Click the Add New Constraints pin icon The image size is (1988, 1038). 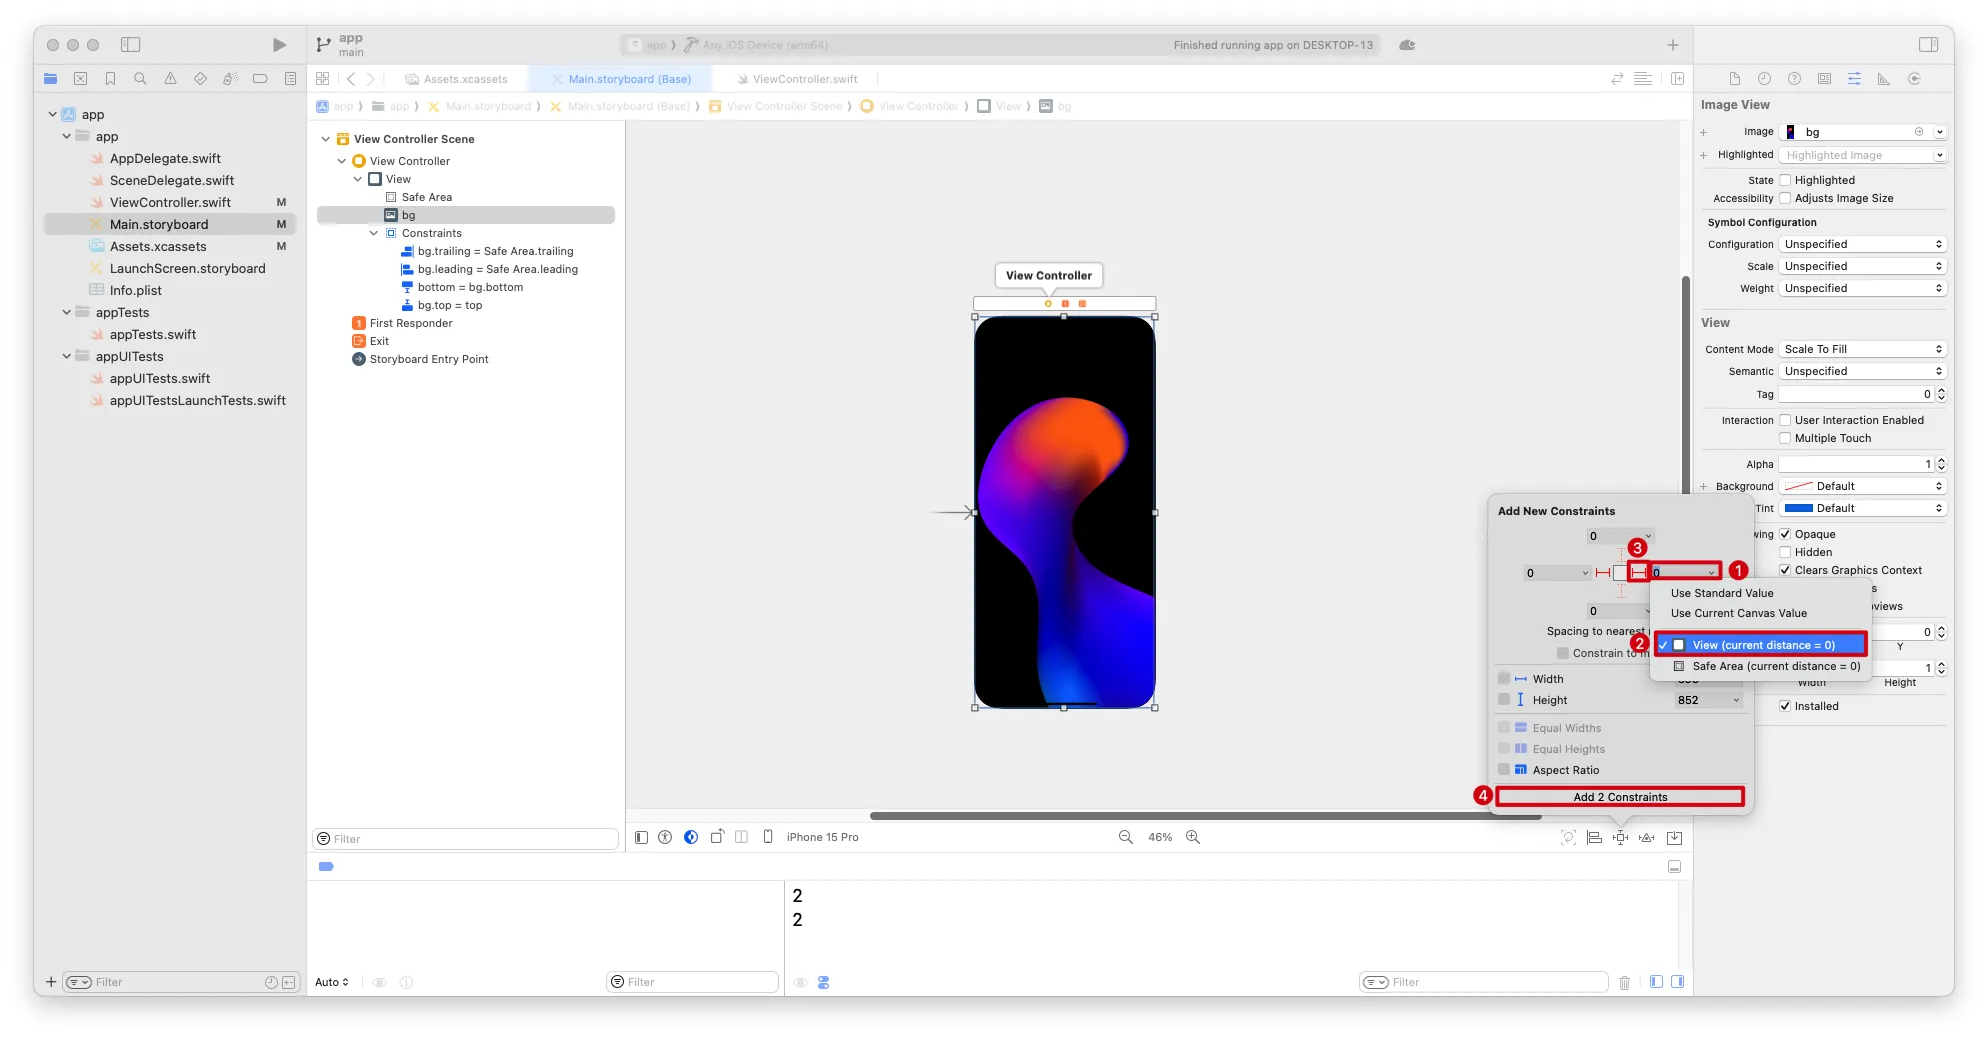tap(1620, 838)
